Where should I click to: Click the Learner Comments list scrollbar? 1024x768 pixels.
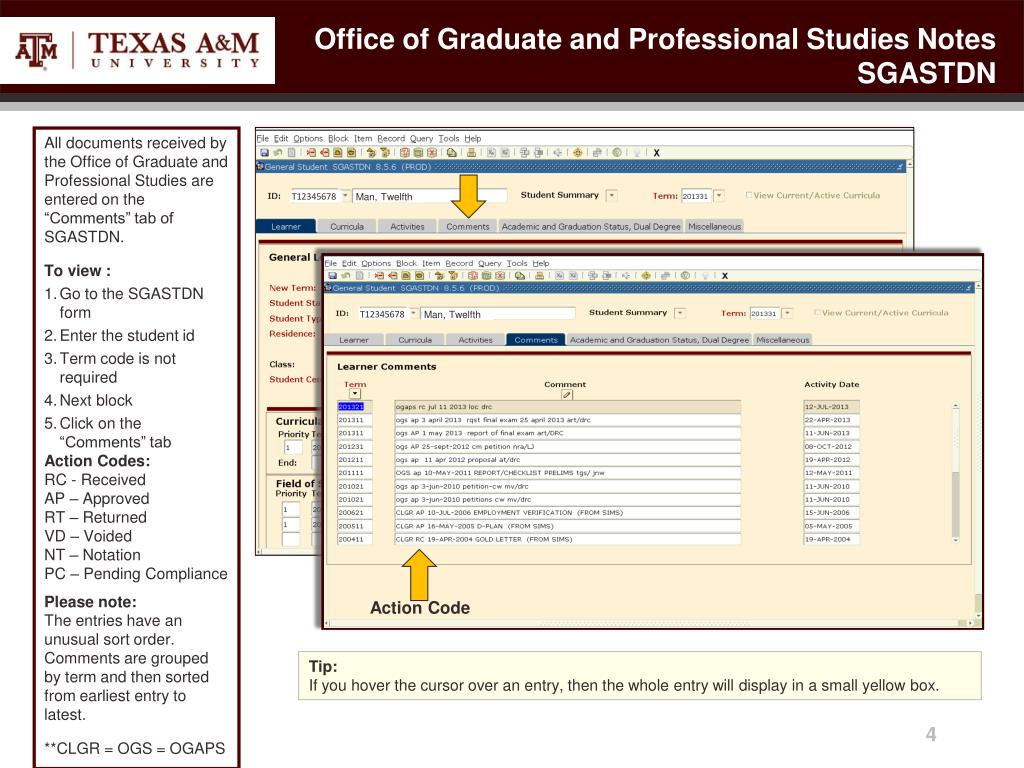(955, 473)
